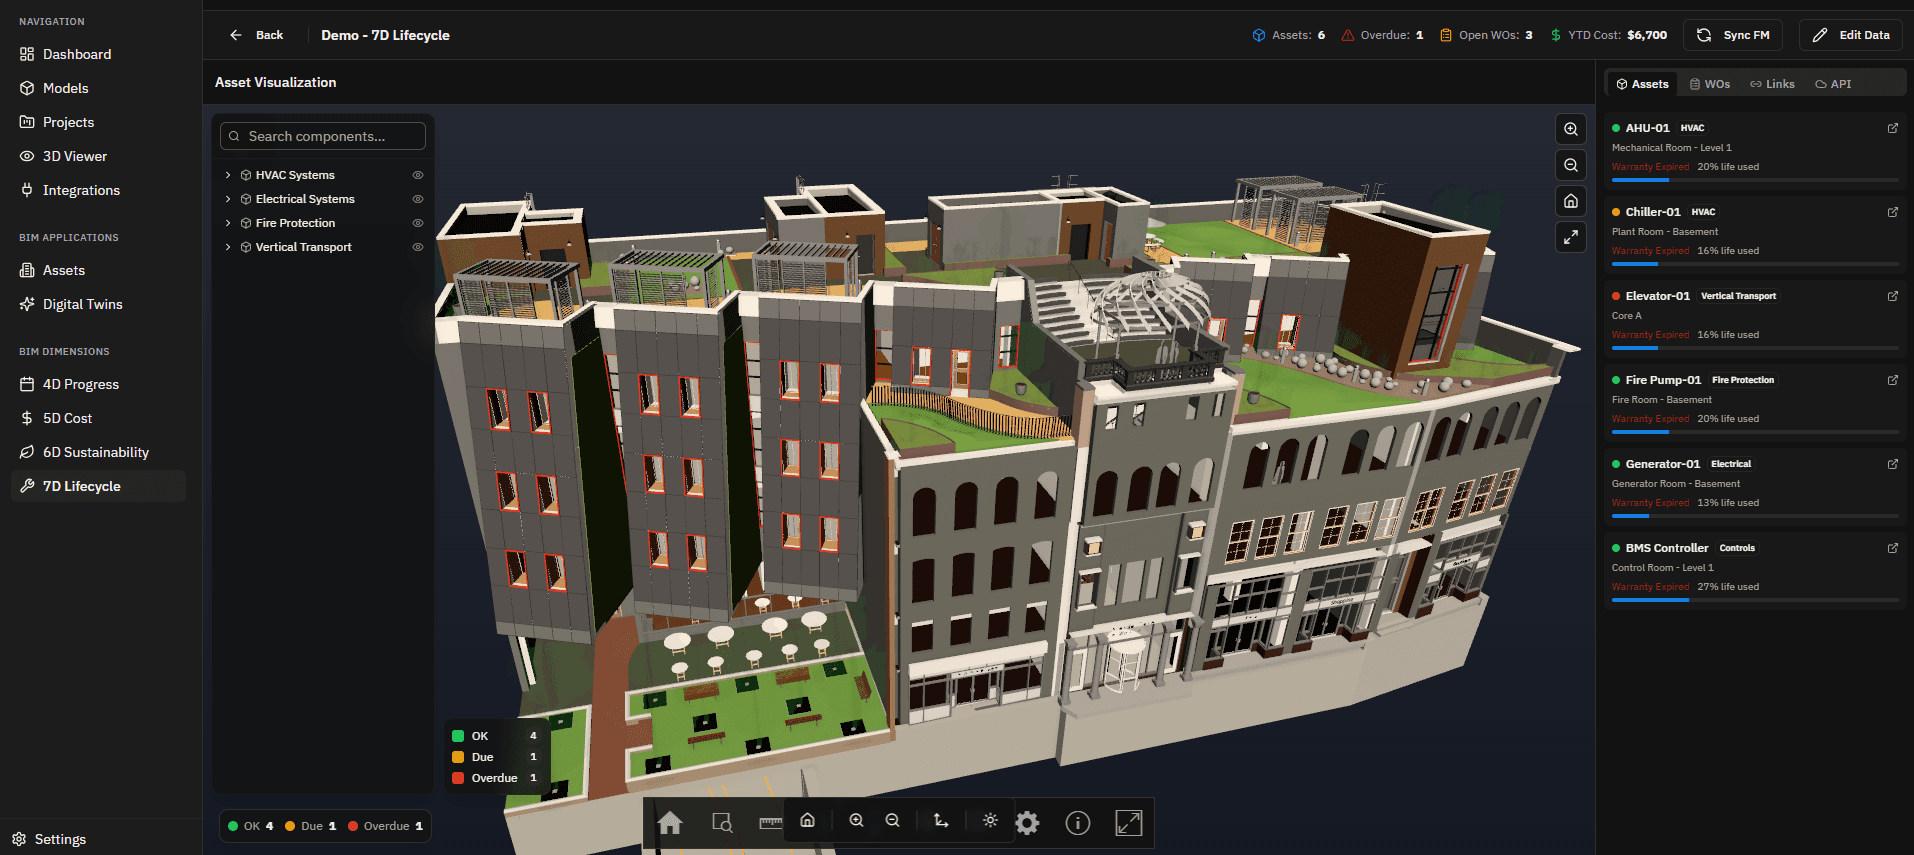
Task: Click the home view button in the vertical control stack
Action: [1571, 201]
